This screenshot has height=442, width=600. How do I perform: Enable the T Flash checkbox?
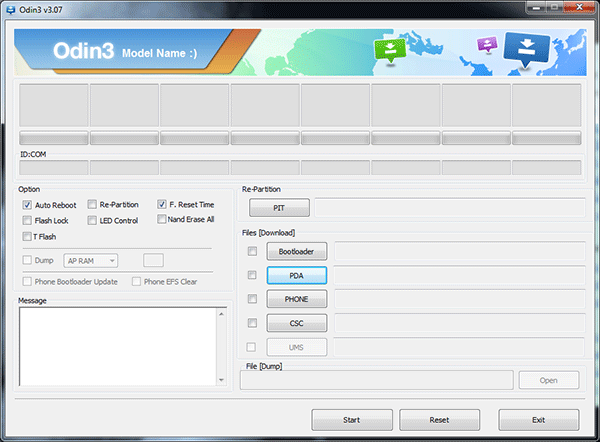coord(27,236)
